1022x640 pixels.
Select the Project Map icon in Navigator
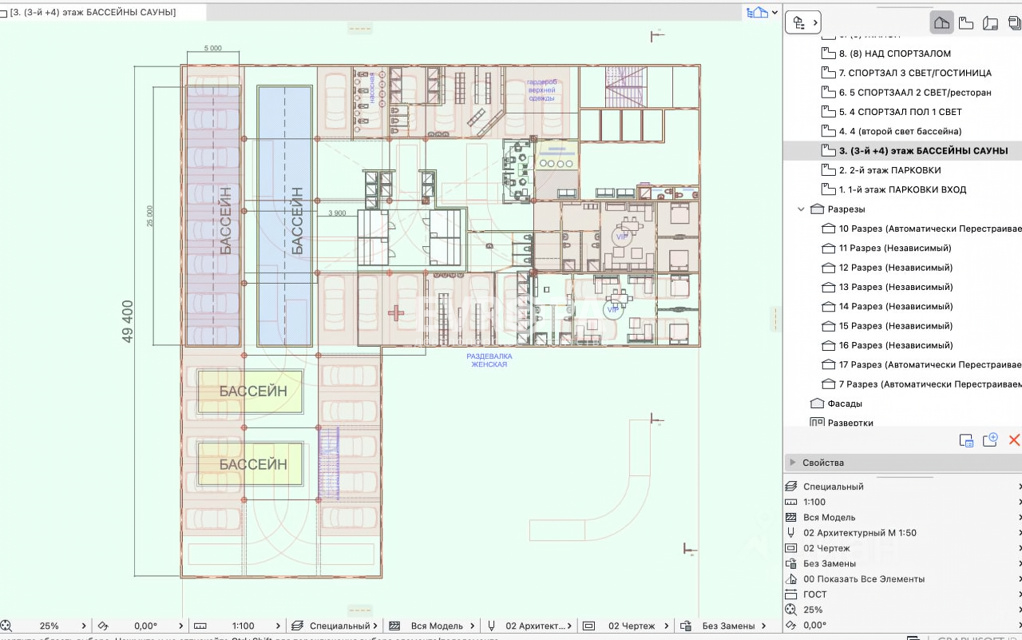[941, 22]
